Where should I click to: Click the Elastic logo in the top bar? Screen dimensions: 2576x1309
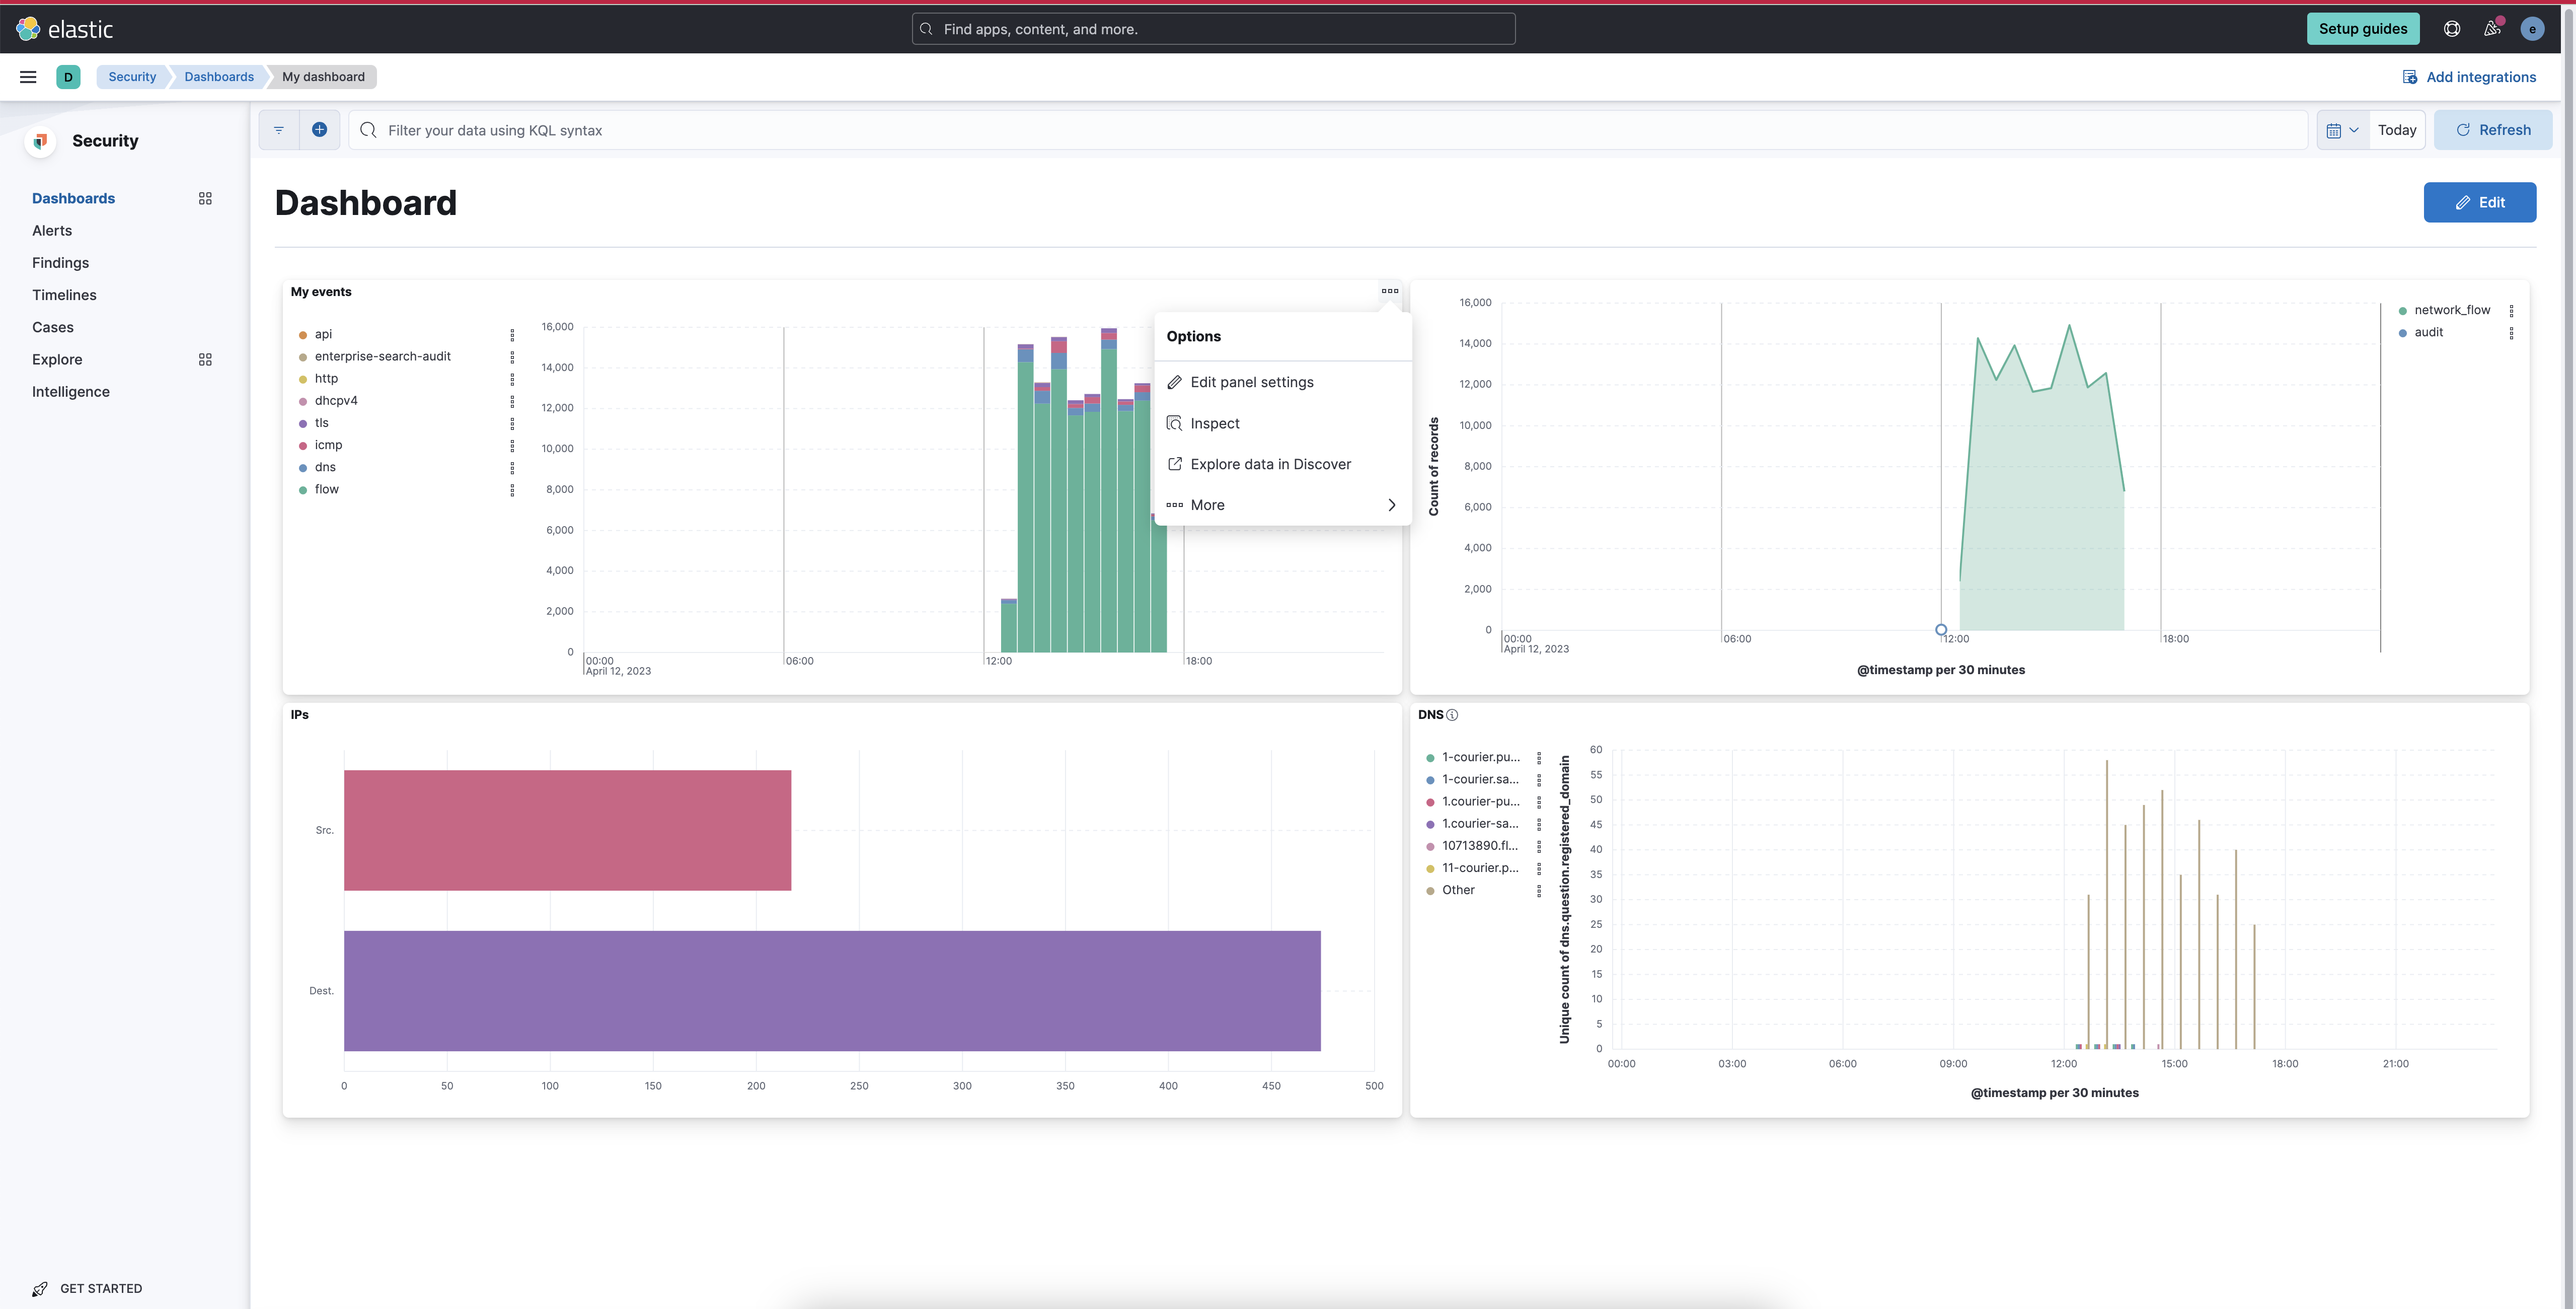pyautogui.click(x=67, y=28)
